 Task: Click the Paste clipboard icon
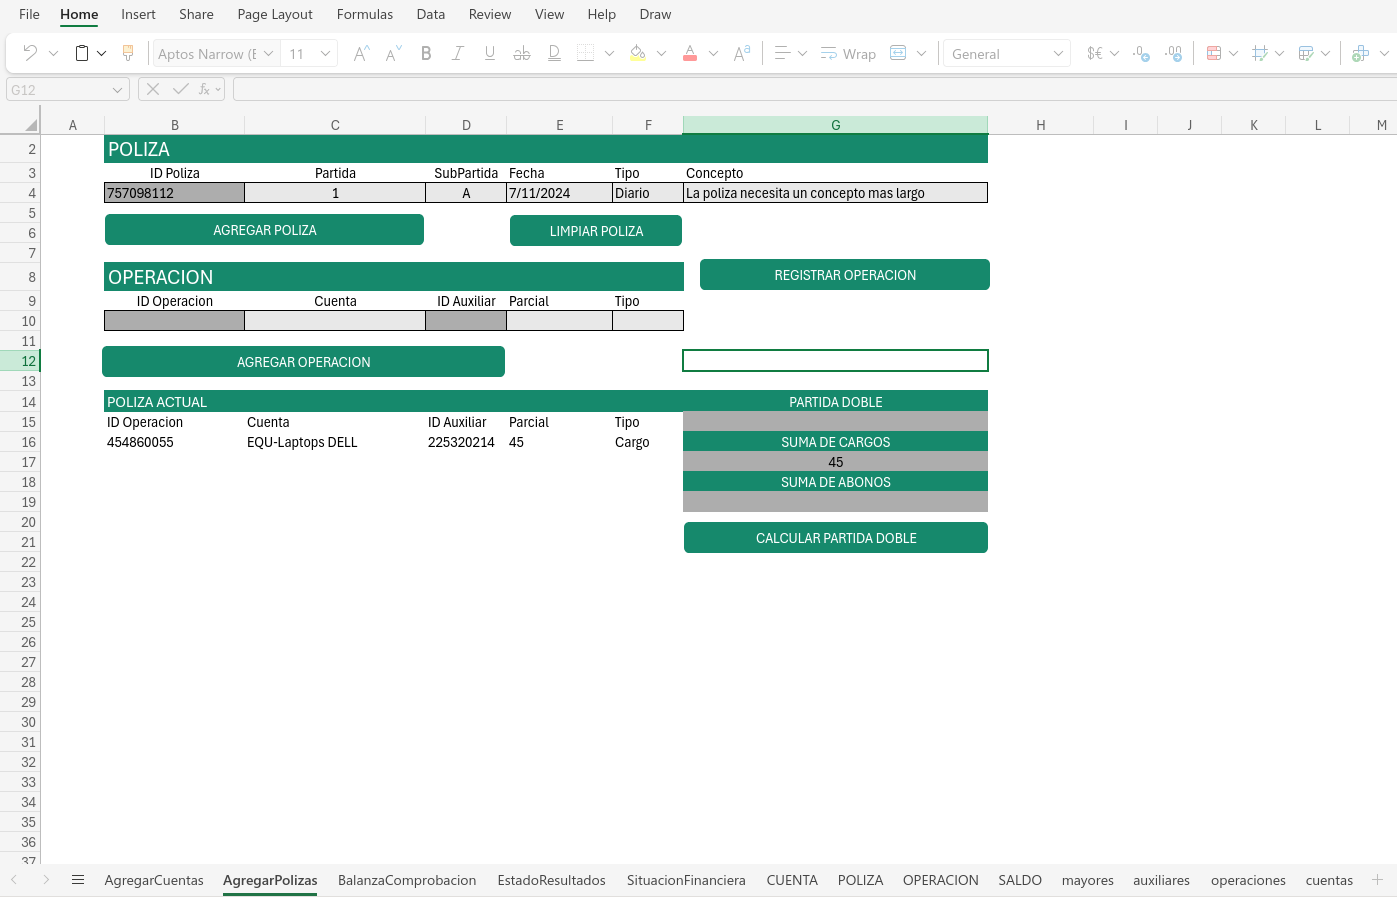[x=82, y=53]
